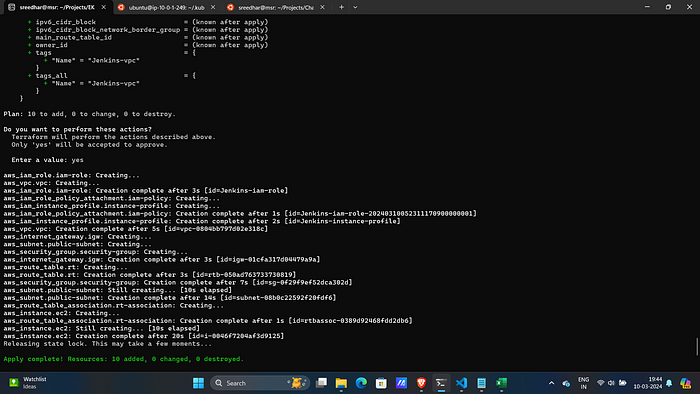This screenshot has width=700, height=394.
Task: Launch Brave browser from the taskbar
Action: pyautogui.click(x=421, y=383)
